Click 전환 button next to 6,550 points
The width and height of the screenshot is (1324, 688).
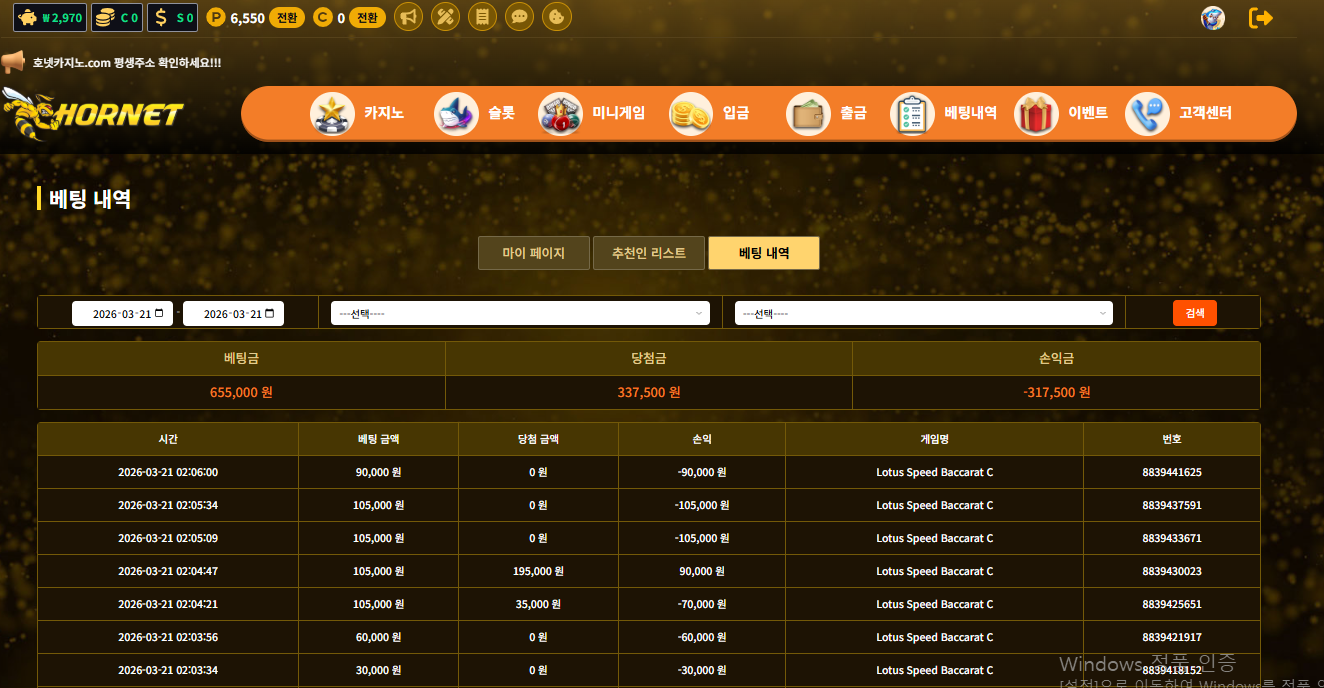tap(287, 18)
